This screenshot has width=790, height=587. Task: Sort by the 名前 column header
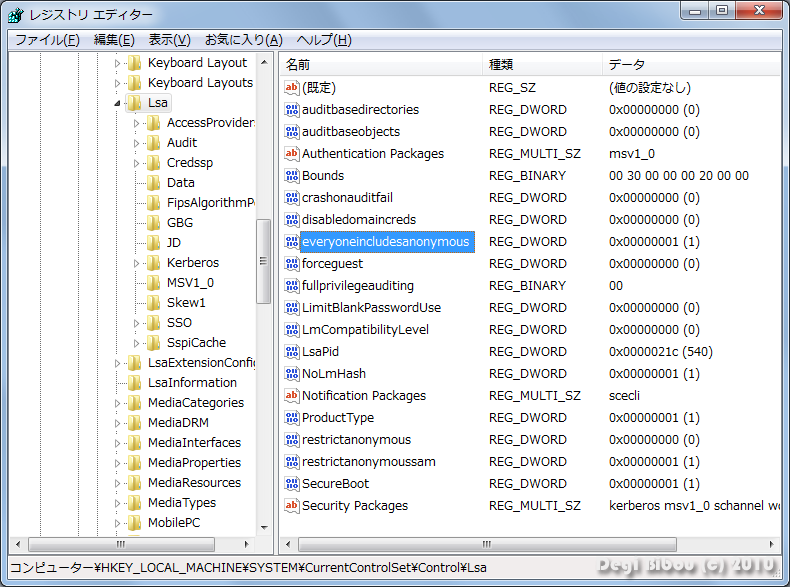click(380, 64)
